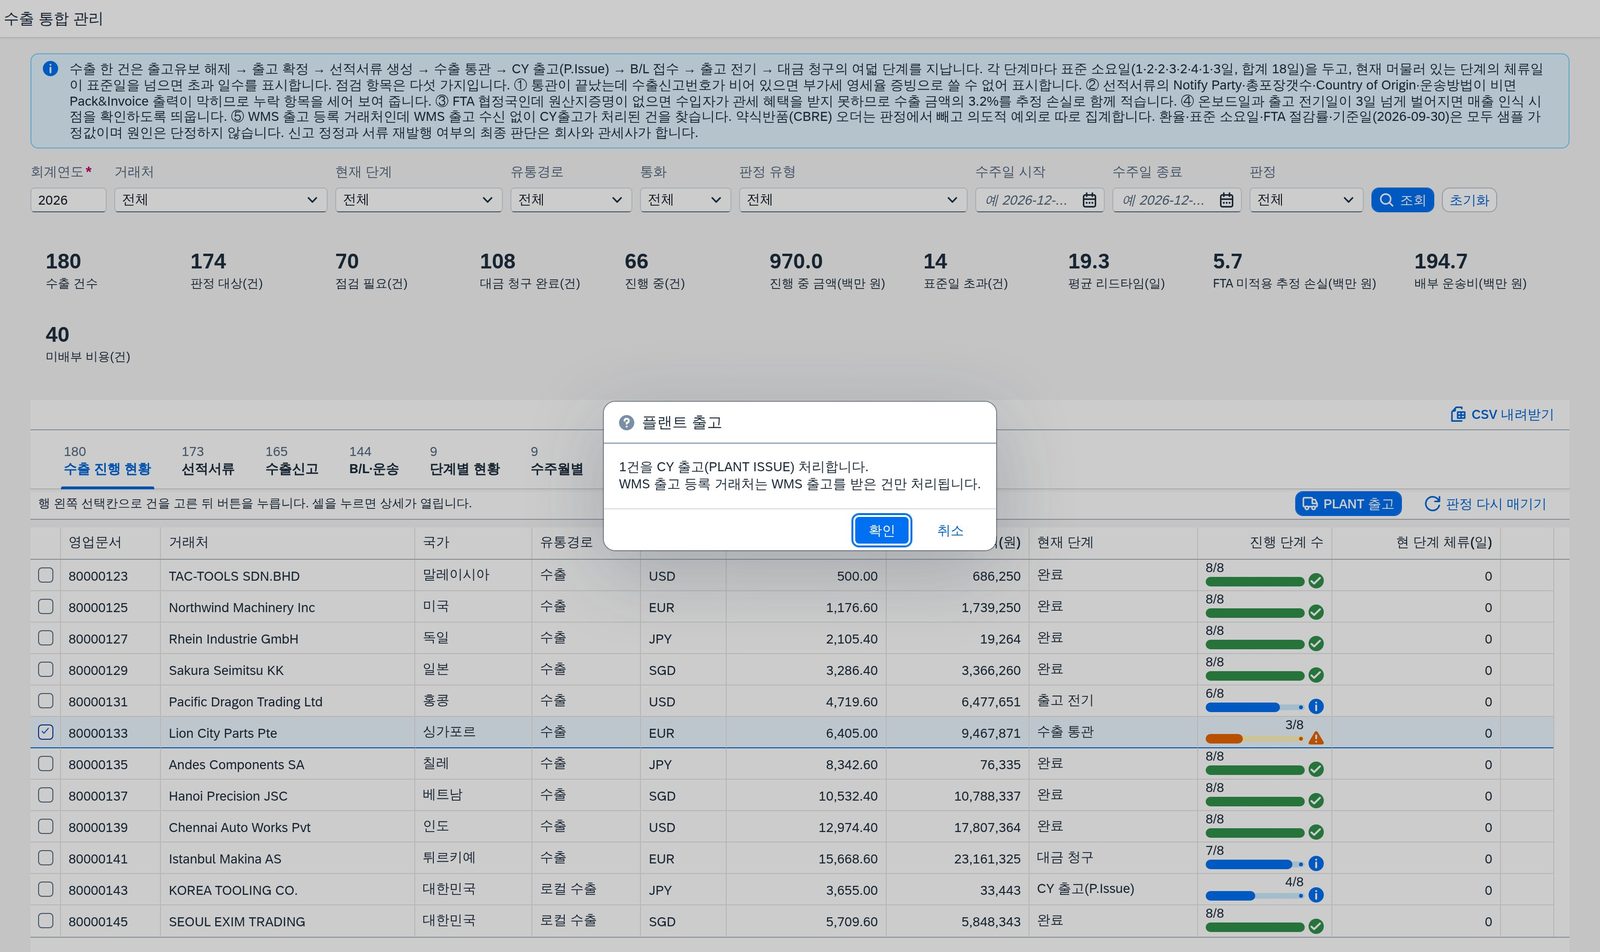Image resolution: width=1600 pixels, height=952 pixels.
Task: Click the 초기화 reset button
Action: 1469,200
